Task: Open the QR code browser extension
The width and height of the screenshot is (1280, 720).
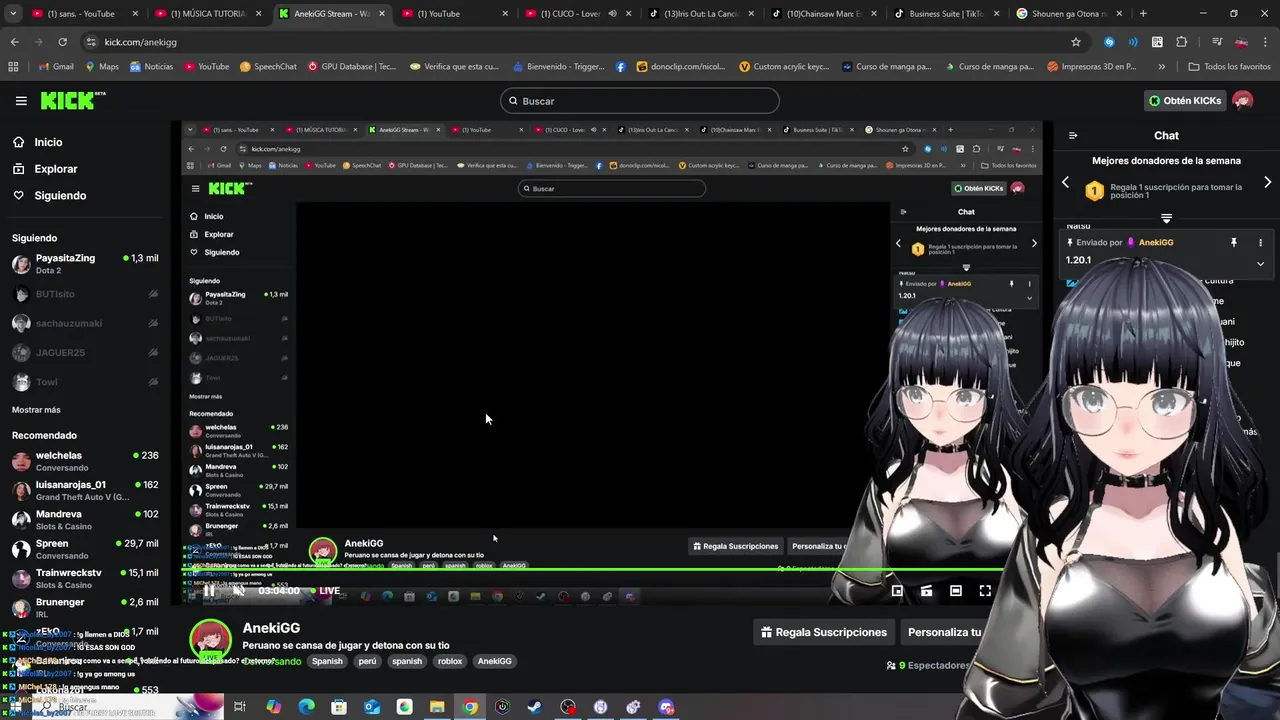Action: [1157, 42]
